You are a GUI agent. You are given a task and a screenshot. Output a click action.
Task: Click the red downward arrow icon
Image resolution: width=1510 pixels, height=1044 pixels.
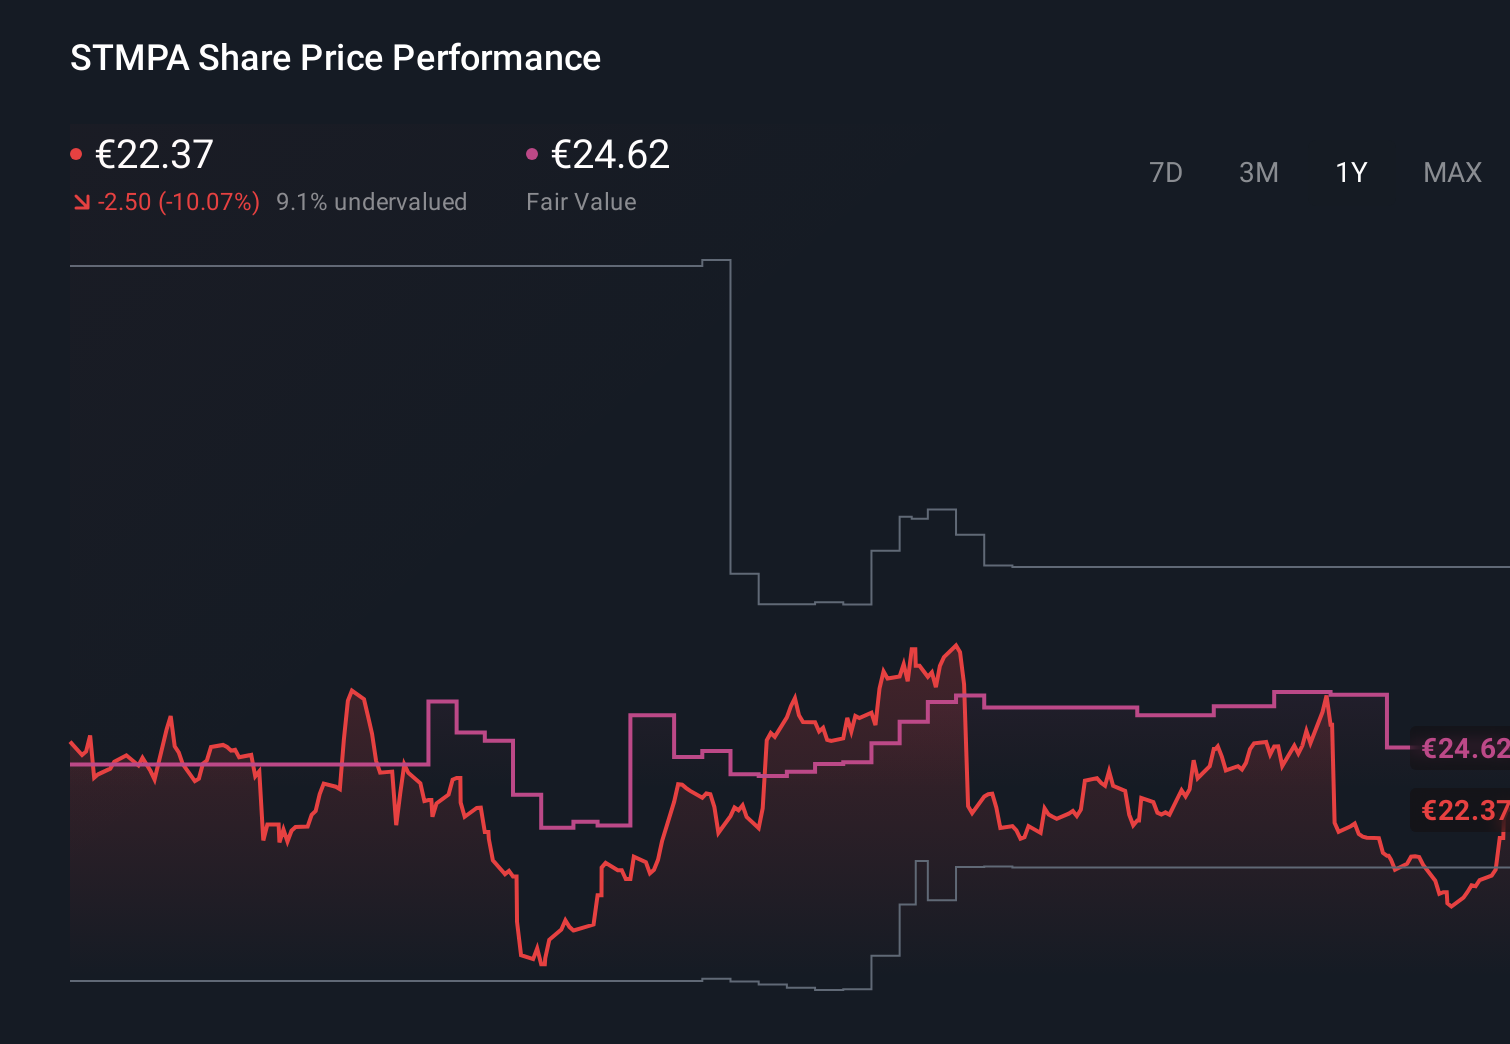click(82, 203)
